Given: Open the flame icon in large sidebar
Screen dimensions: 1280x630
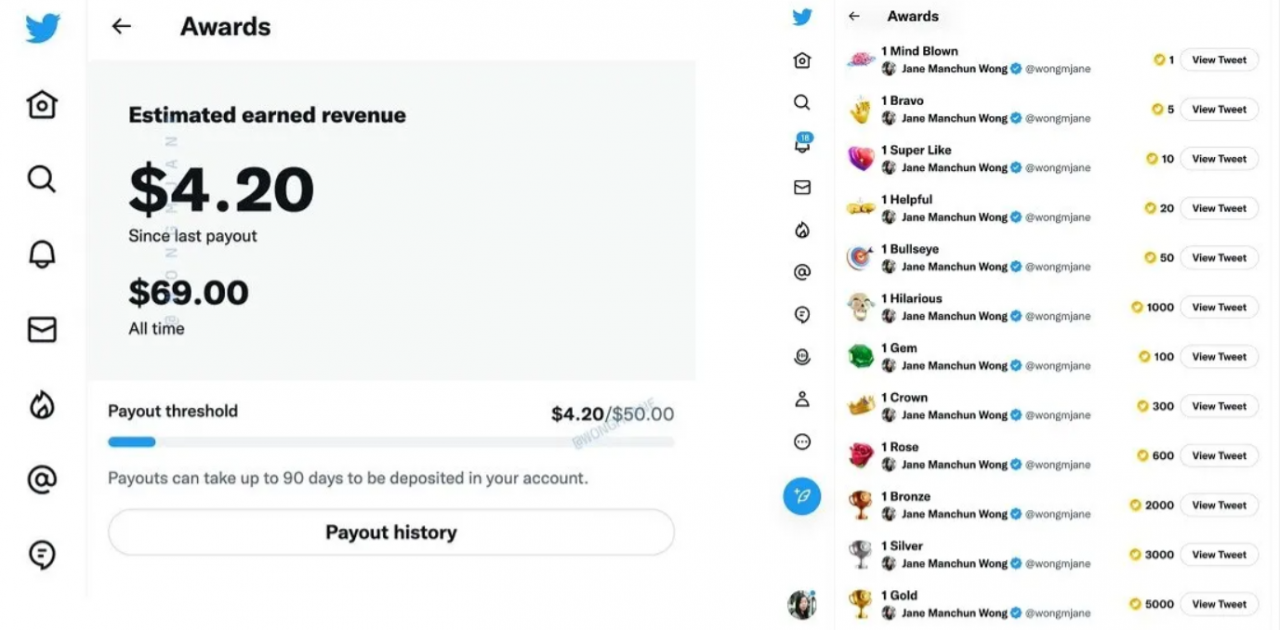Looking at the screenshot, I should [42, 404].
